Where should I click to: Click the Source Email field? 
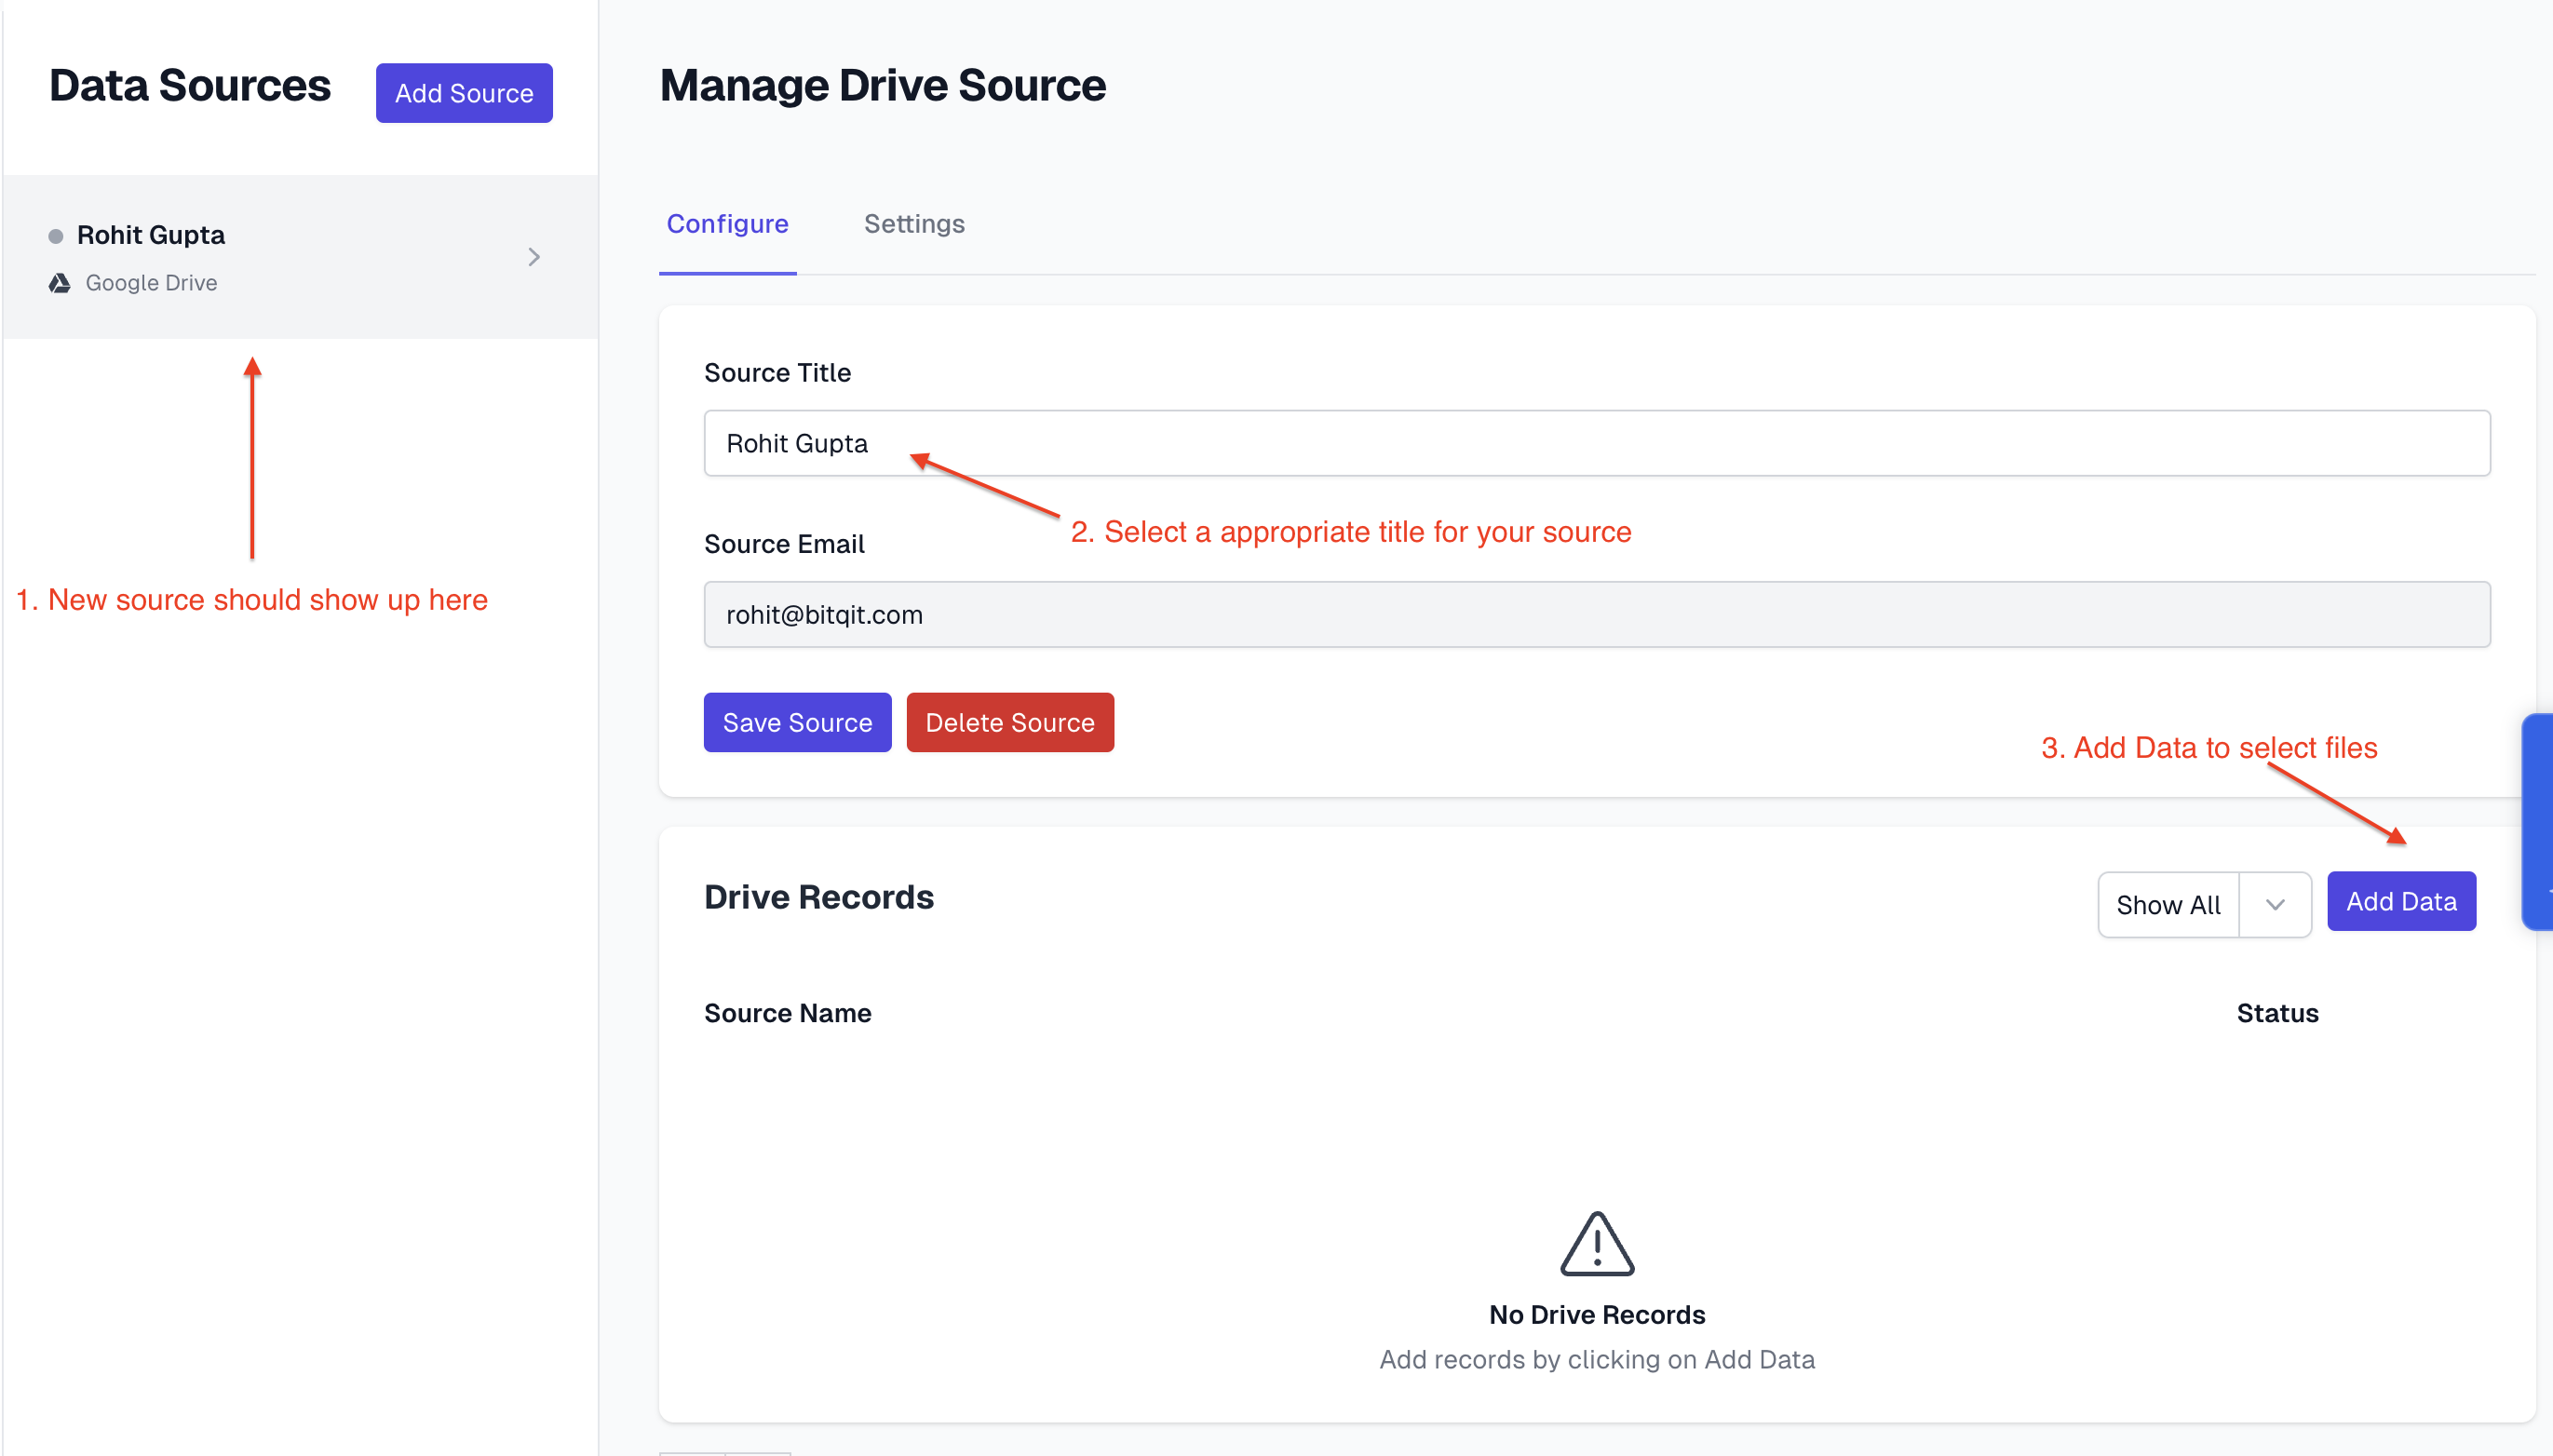1596,614
